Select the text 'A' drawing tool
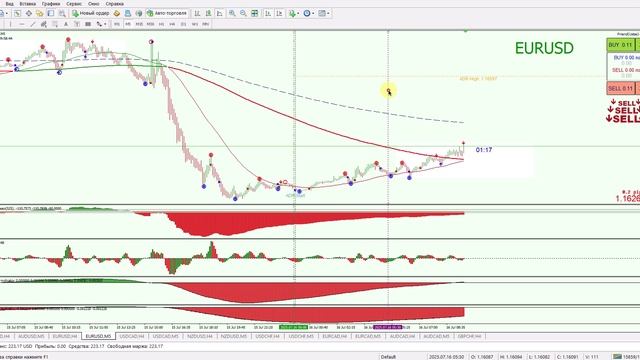Image resolution: width=640 pixels, height=360 pixels. pyautogui.click(x=66, y=24)
